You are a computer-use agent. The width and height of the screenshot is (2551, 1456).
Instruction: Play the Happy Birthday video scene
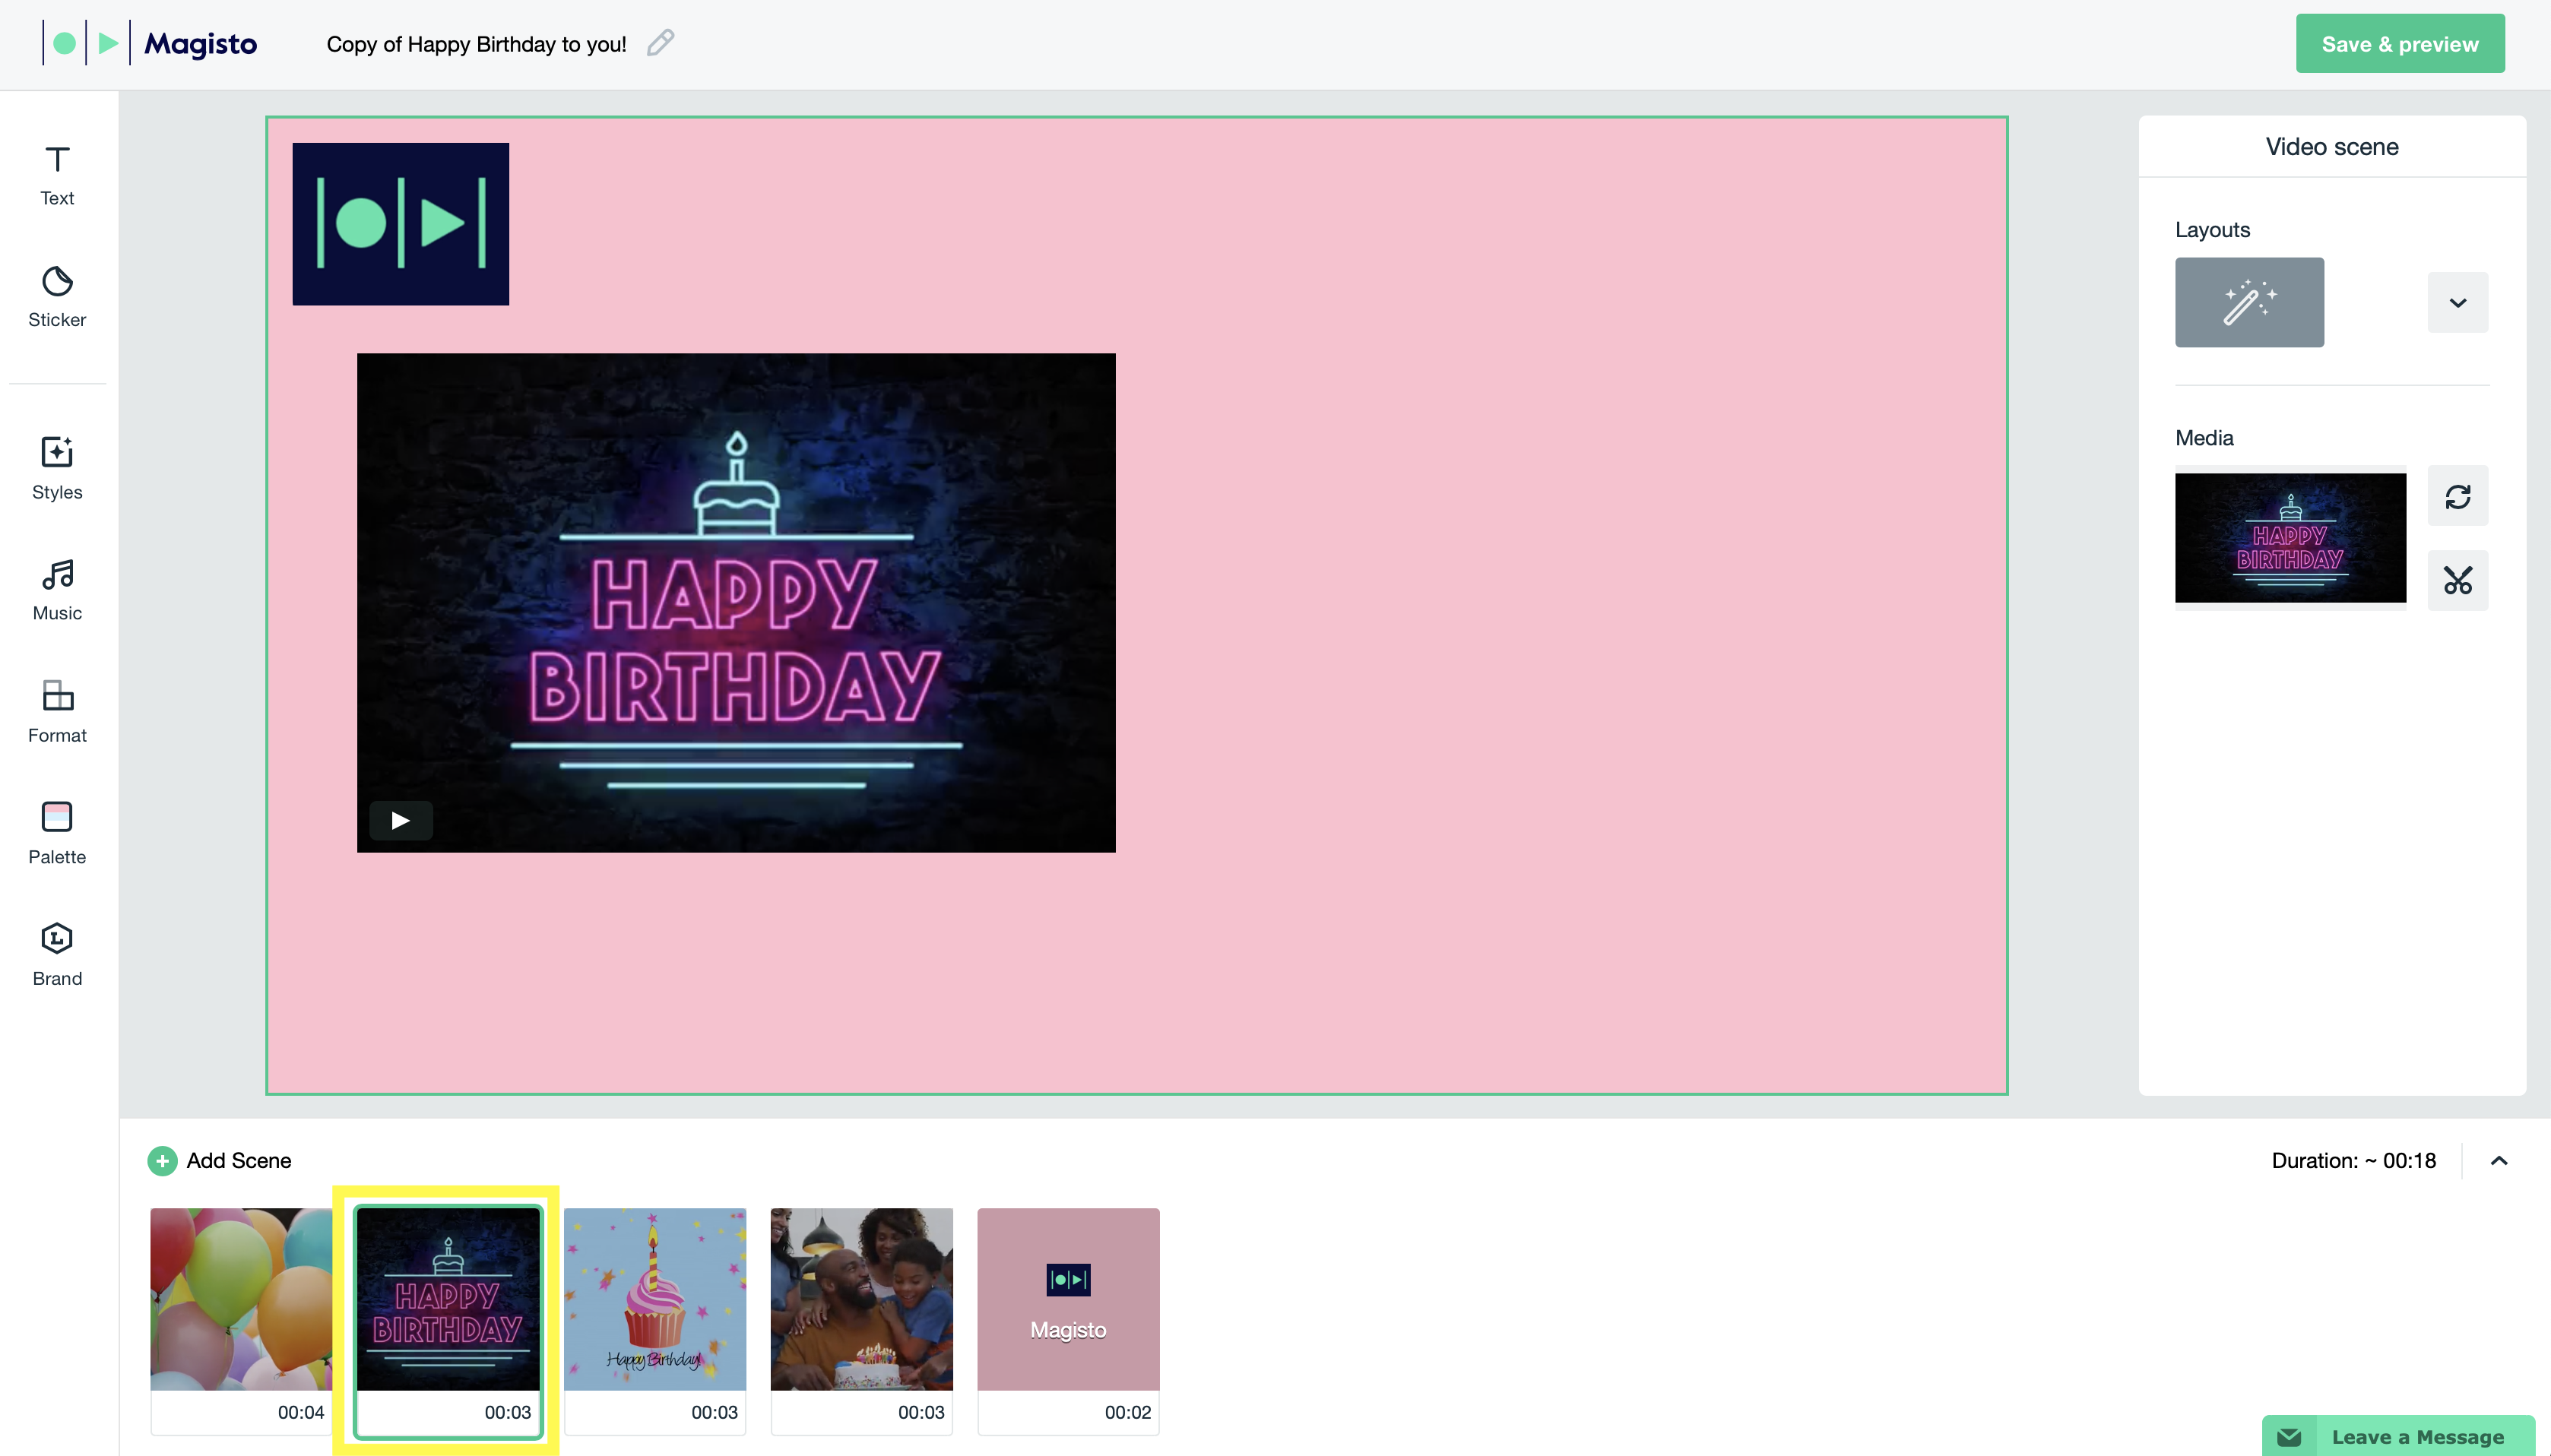[x=400, y=820]
